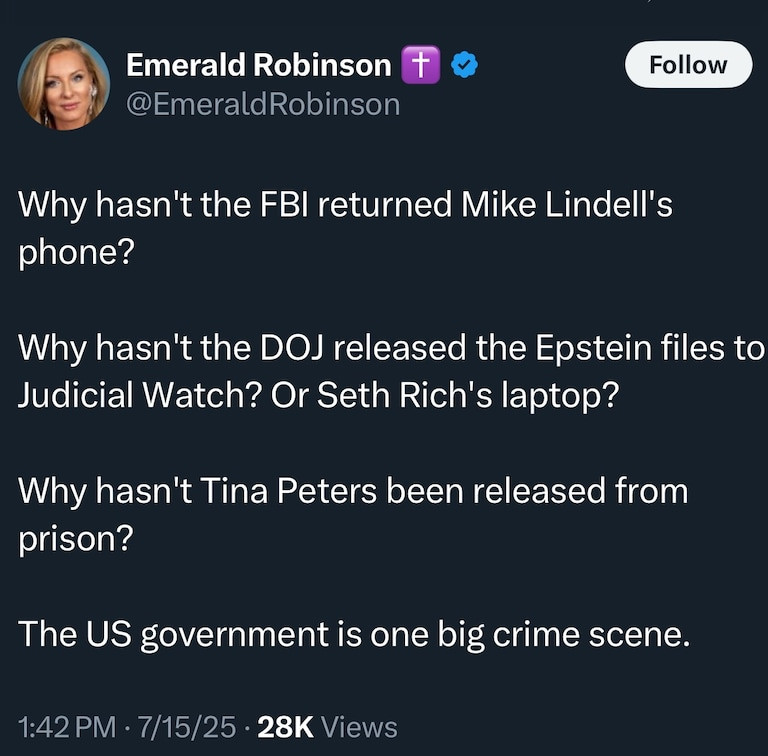Viewport: 768px width, 756px height.
Task: Click the blue verified checkmark badge
Action: click(463, 65)
